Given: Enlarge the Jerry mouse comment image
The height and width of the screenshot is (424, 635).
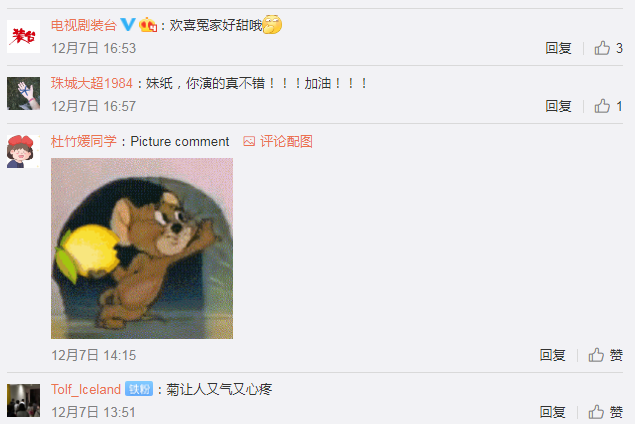Looking at the screenshot, I should (142, 248).
